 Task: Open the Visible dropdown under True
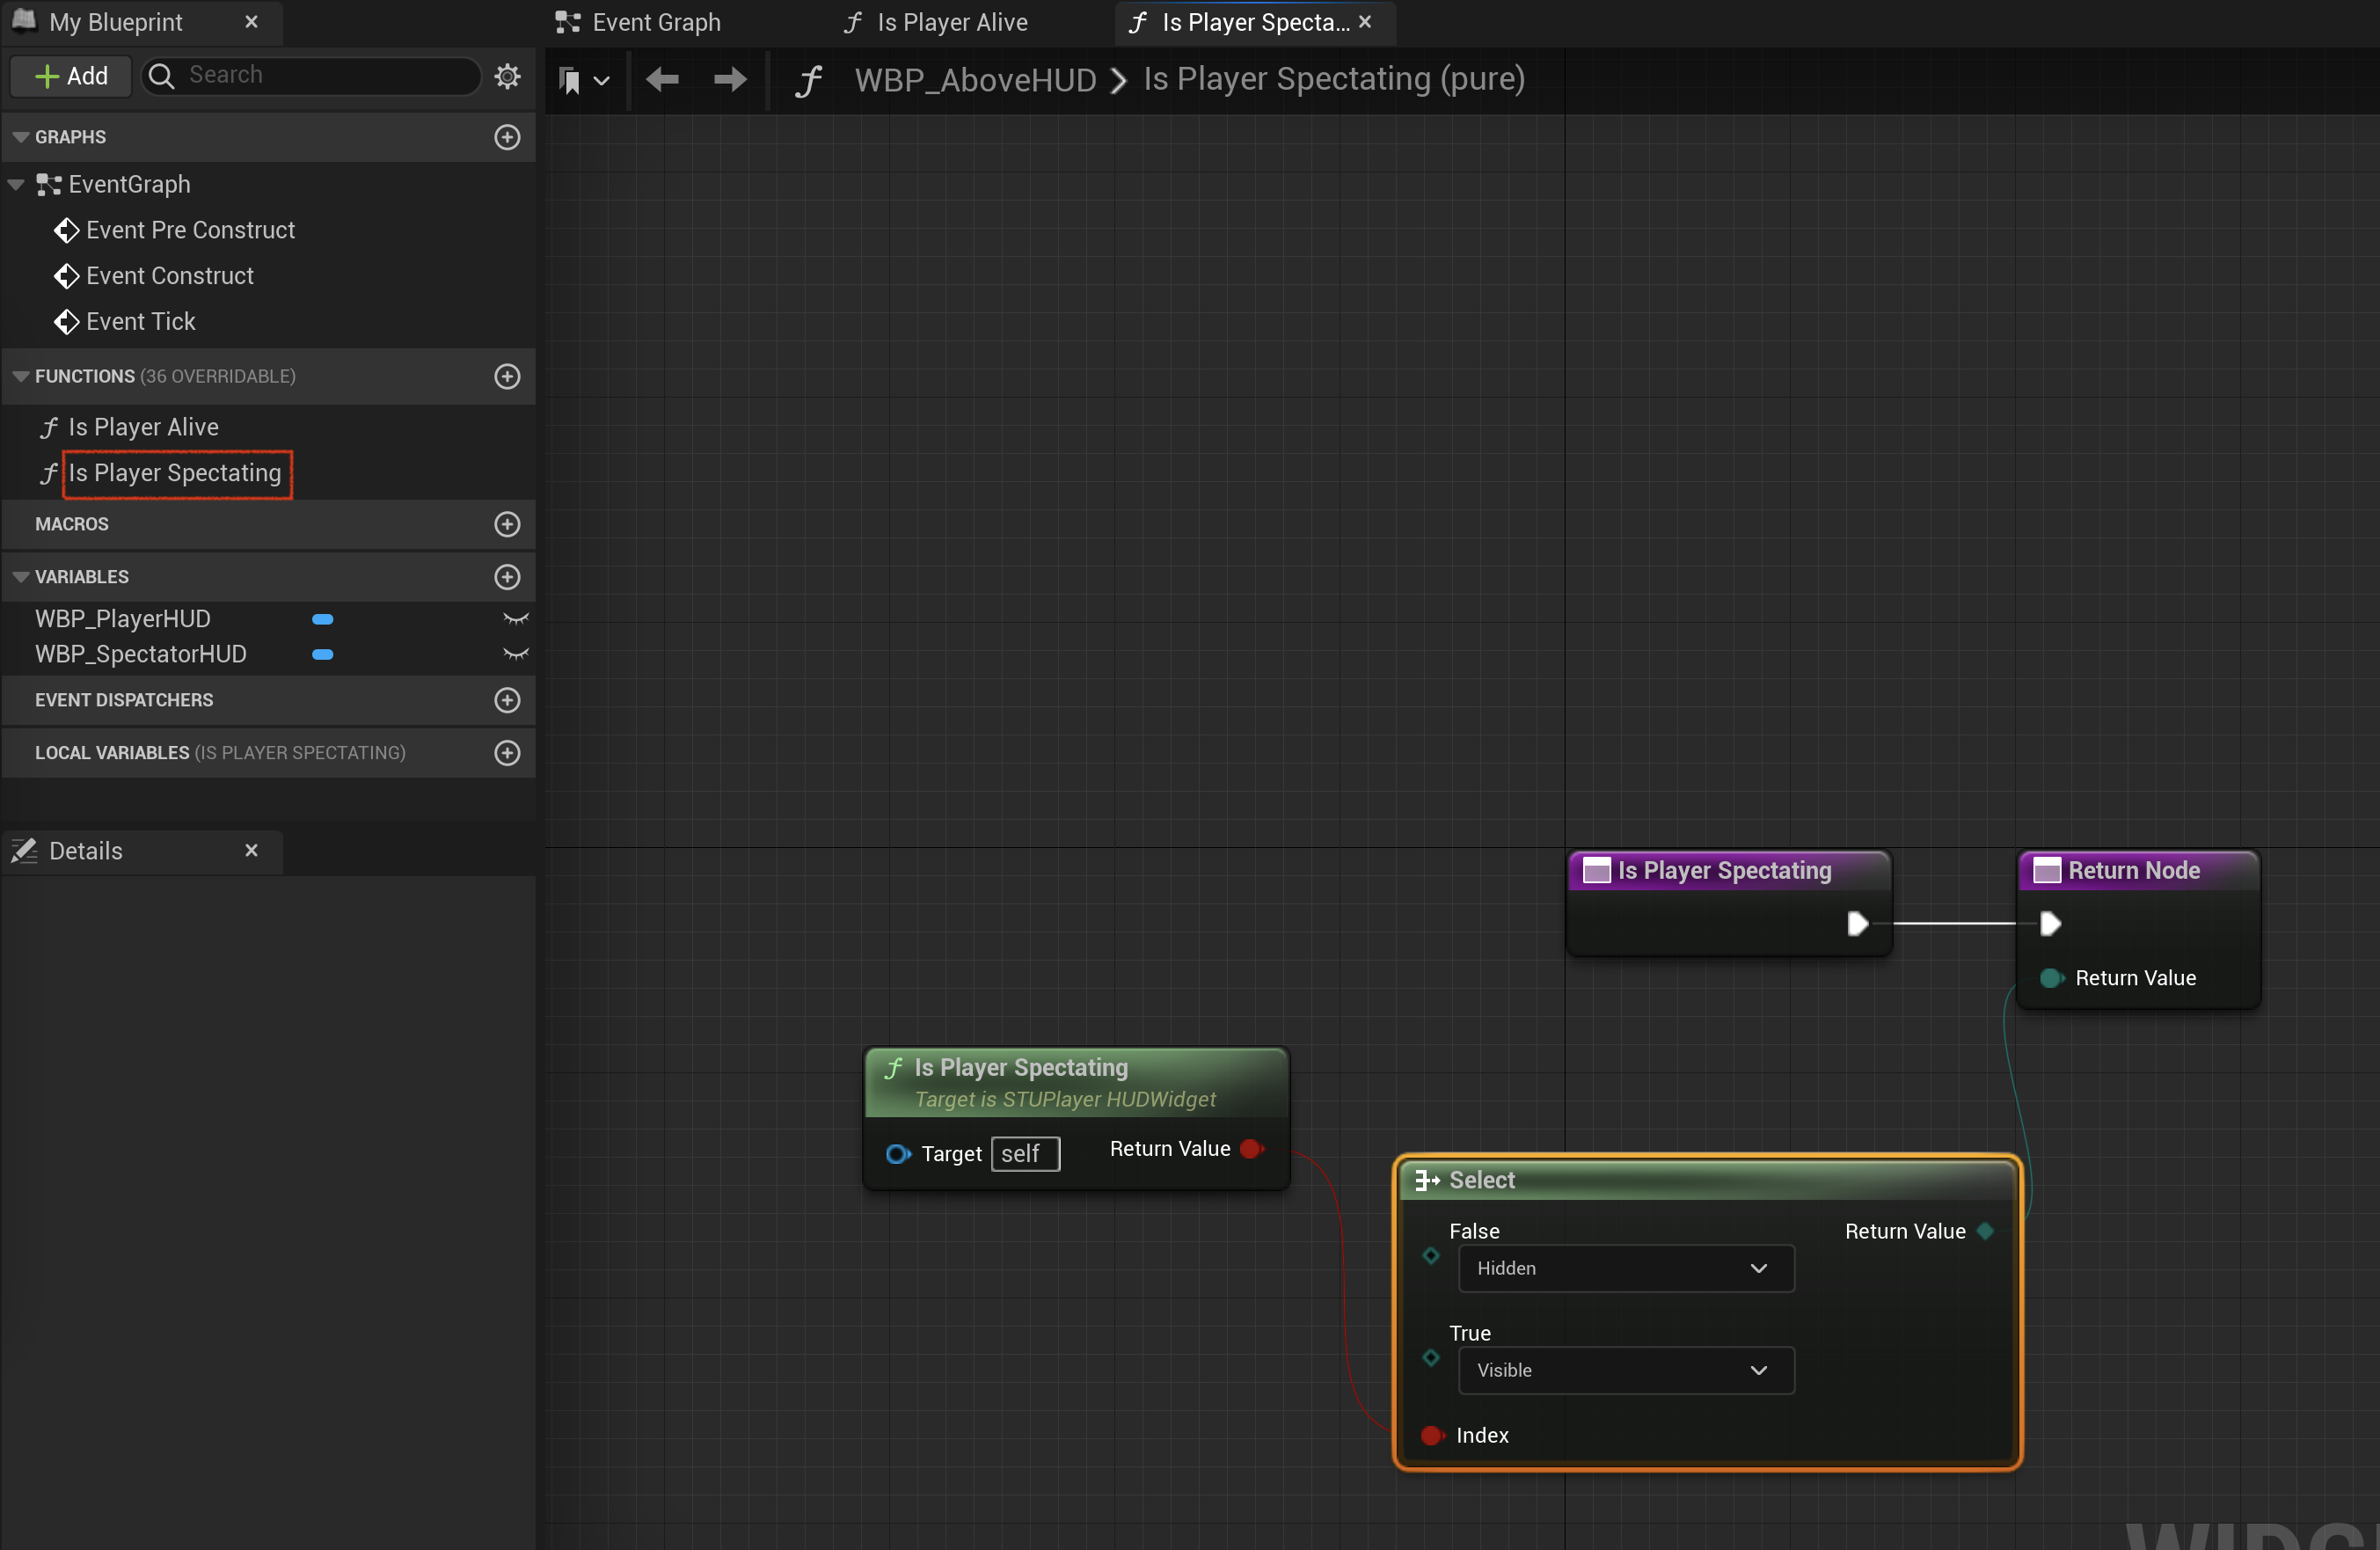click(x=1626, y=1370)
